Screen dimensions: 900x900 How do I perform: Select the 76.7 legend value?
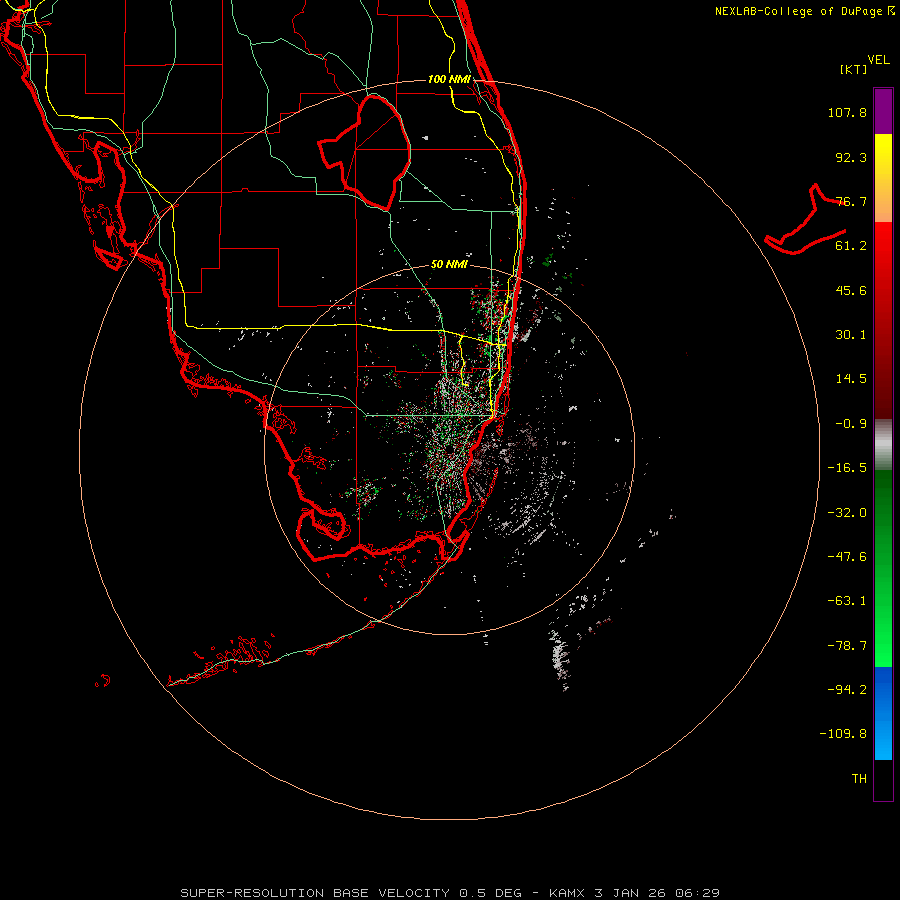point(851,201)
